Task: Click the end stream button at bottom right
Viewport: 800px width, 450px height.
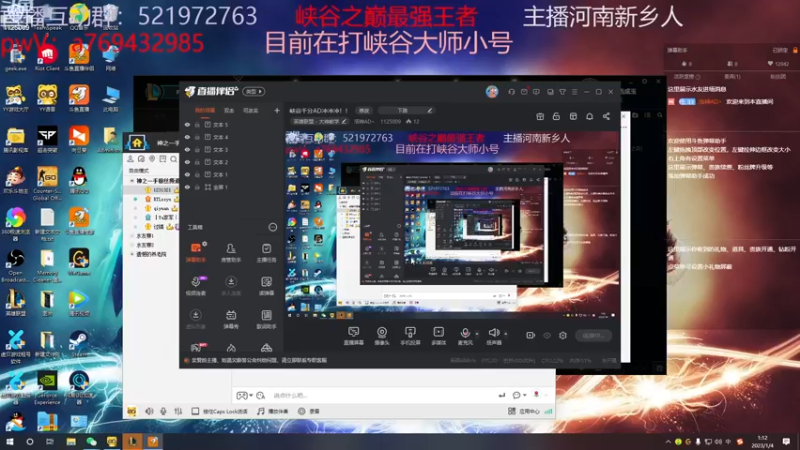Action: coord(594,336)
